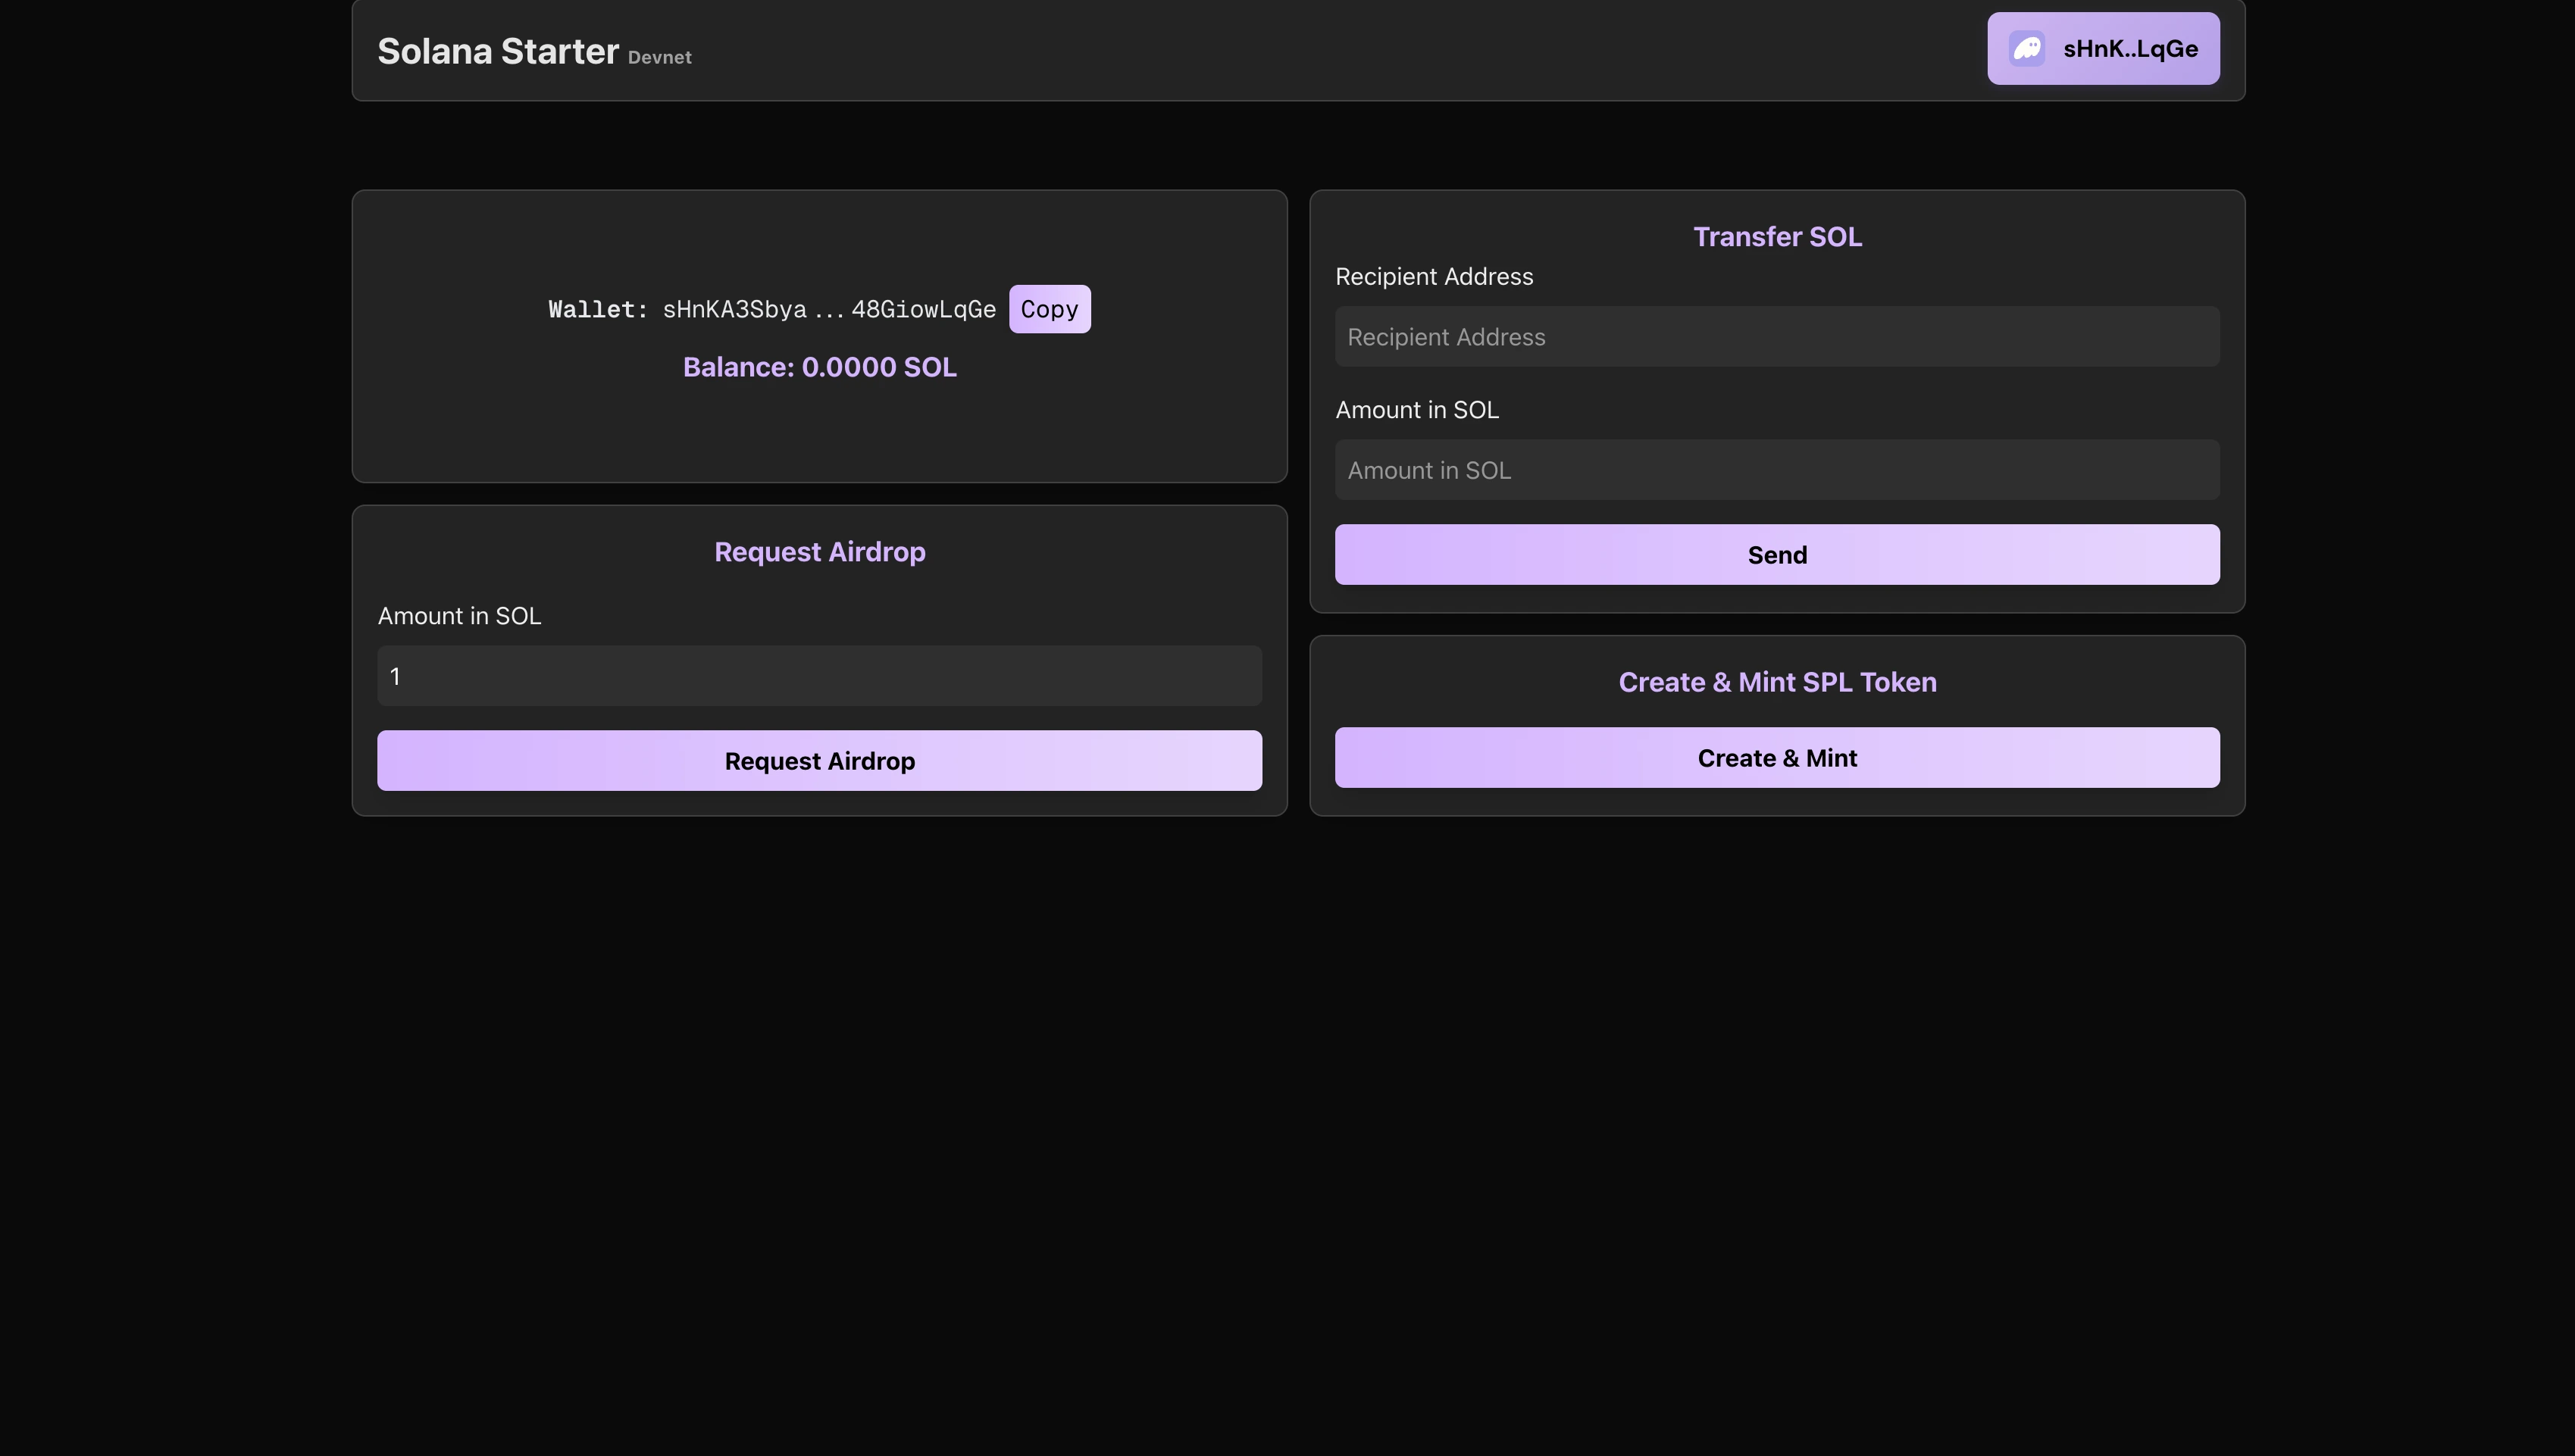Viewport: 2575px width, 1456px height.
Task: Click the bold Wallet: label text
Action: point(598,310)
